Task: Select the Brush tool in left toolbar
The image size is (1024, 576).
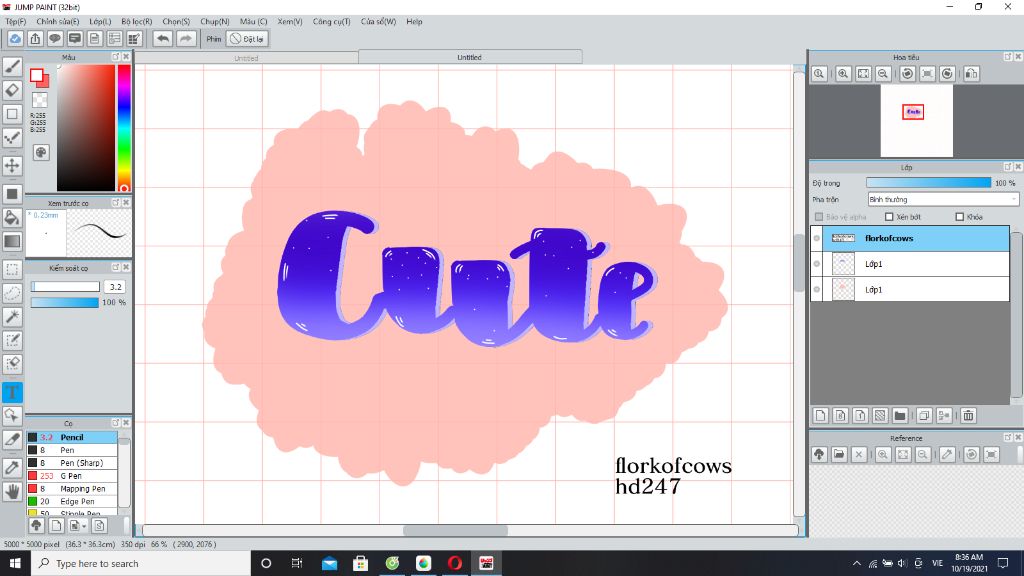Action: click(12, 66)
